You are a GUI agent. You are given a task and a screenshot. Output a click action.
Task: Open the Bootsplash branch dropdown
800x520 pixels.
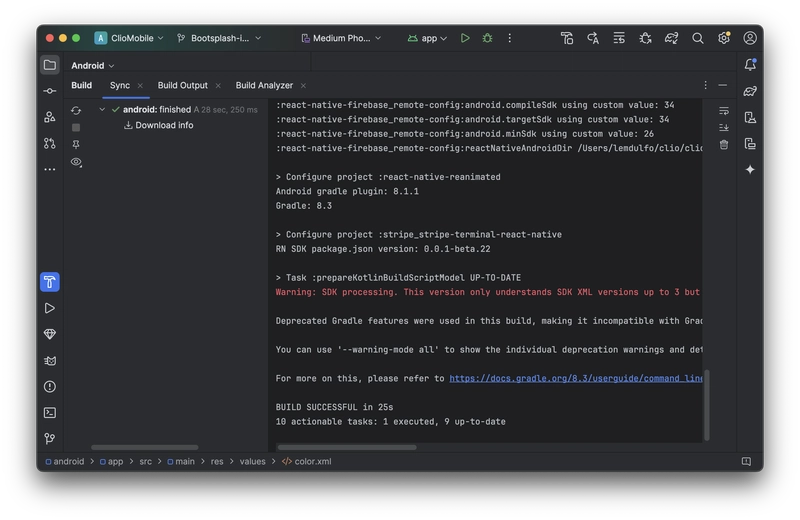coord(219,38)
